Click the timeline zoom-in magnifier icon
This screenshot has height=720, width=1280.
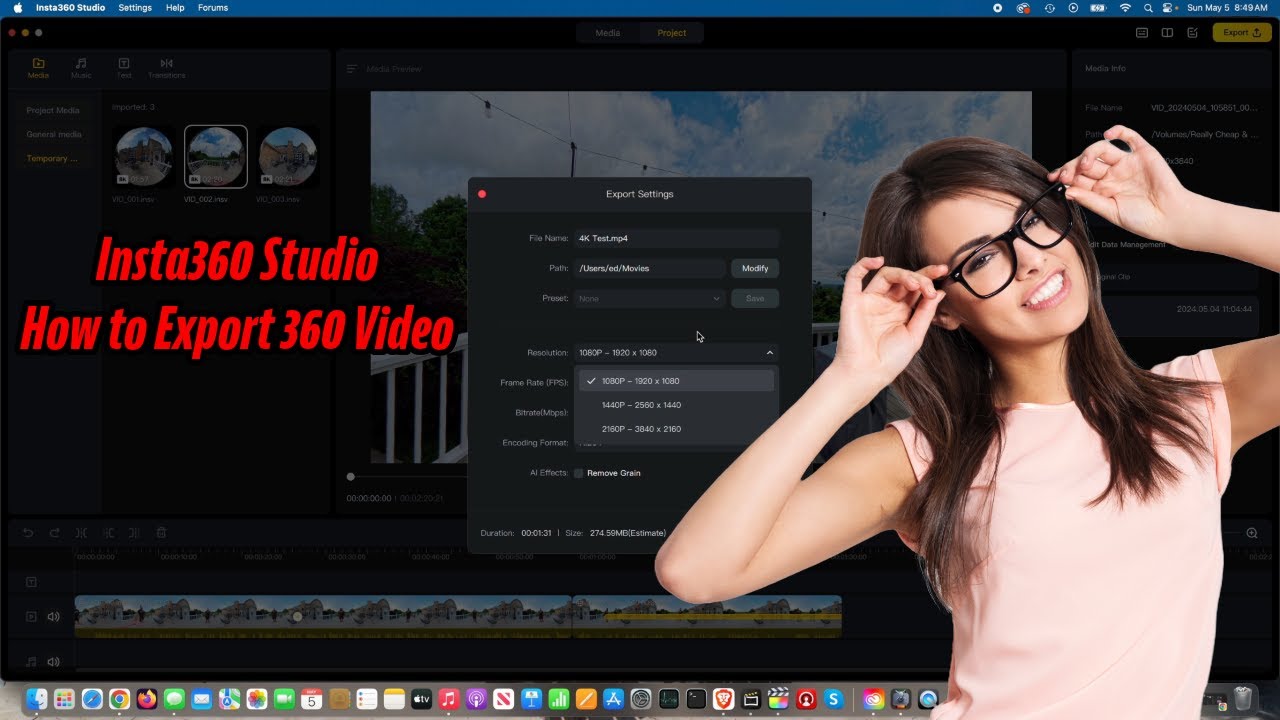(x=1251, y=533)
